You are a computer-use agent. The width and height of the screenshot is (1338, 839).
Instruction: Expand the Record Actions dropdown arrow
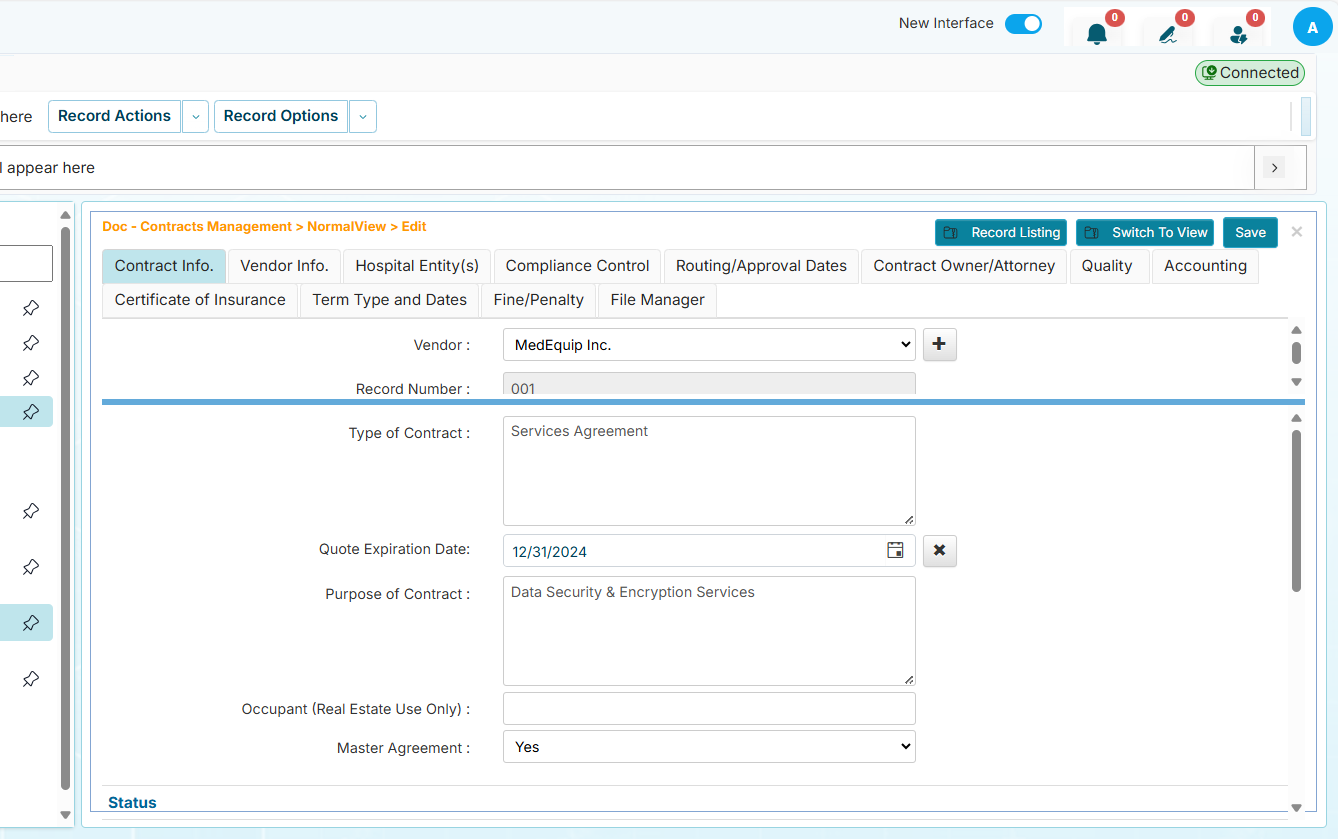[196, 117]
